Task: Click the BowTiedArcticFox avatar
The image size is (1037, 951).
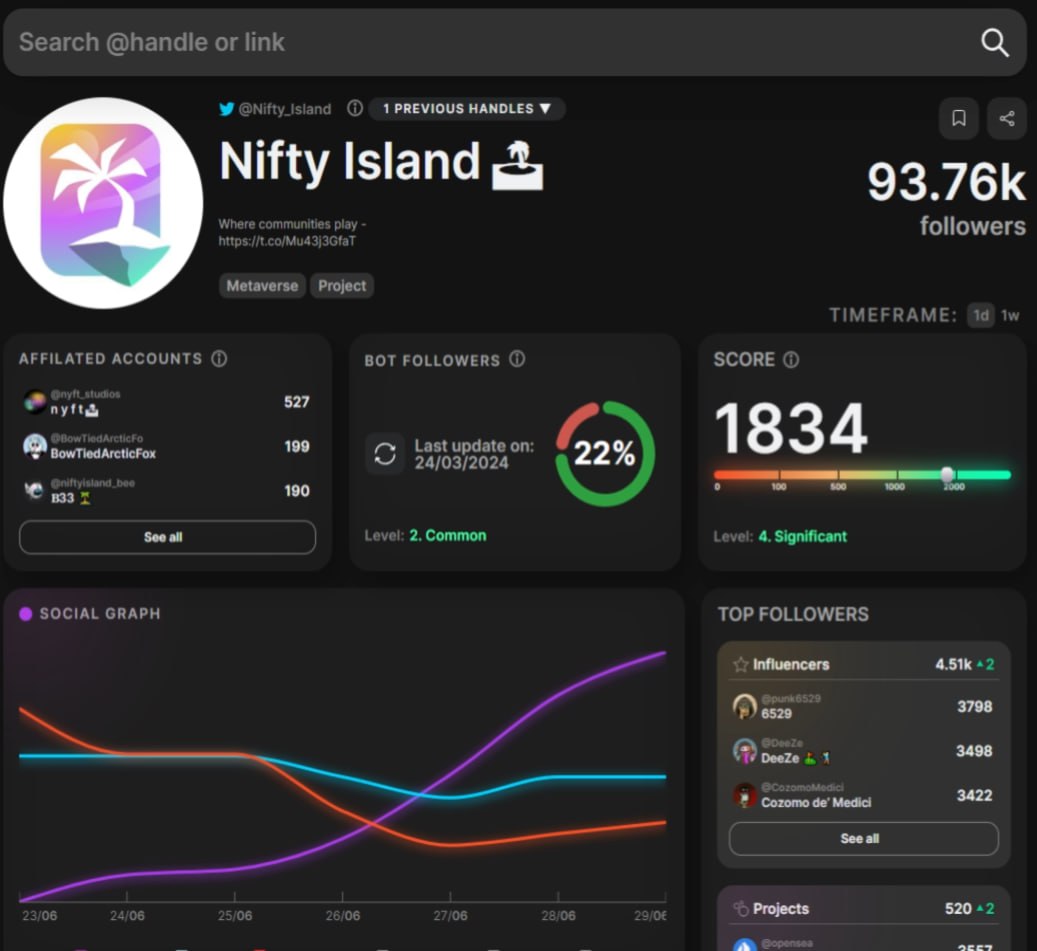Action: click(x=34, y=446)
